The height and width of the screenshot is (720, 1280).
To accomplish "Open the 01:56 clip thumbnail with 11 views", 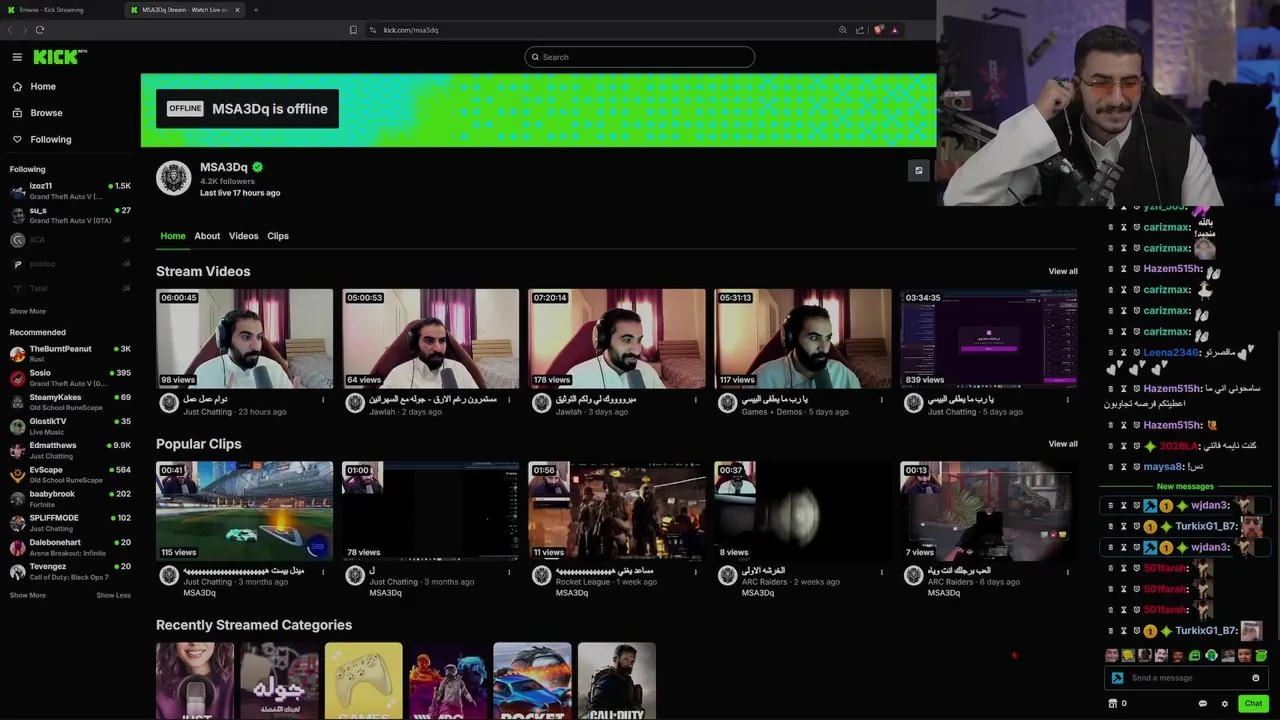I will (617, 510).
